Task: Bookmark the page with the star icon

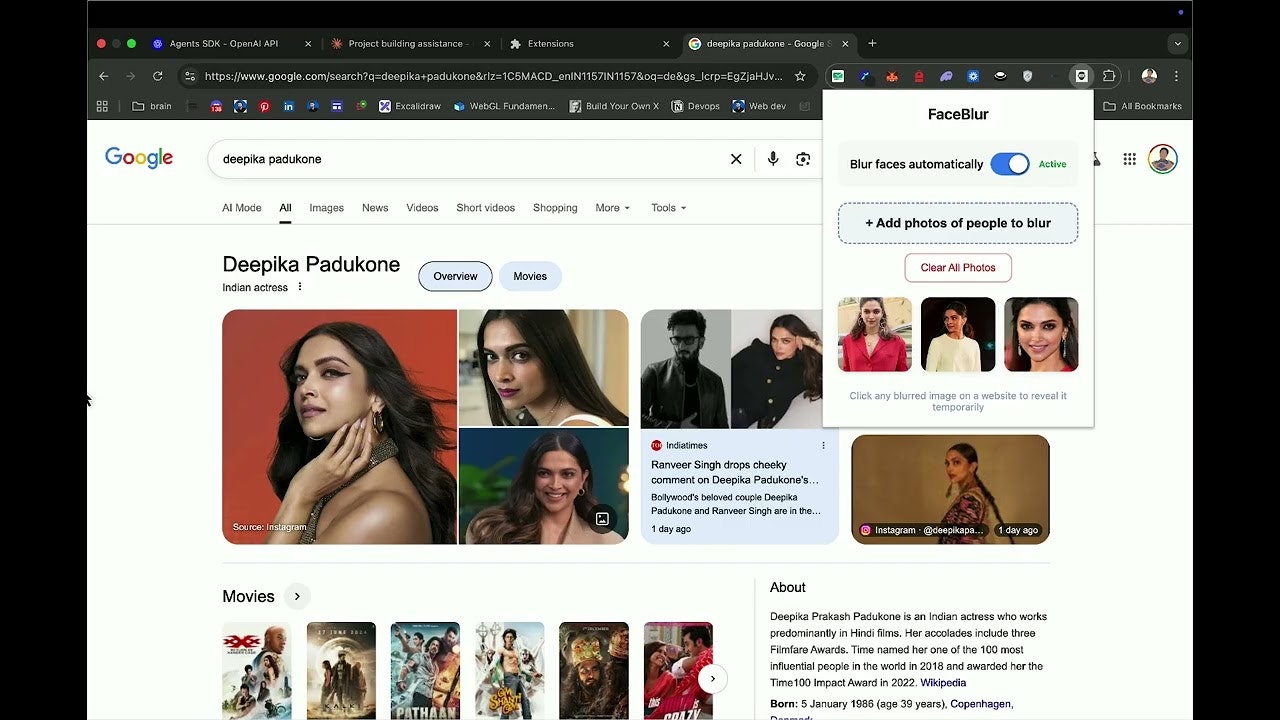Action: pyautogui.click(x=800, y=76)
